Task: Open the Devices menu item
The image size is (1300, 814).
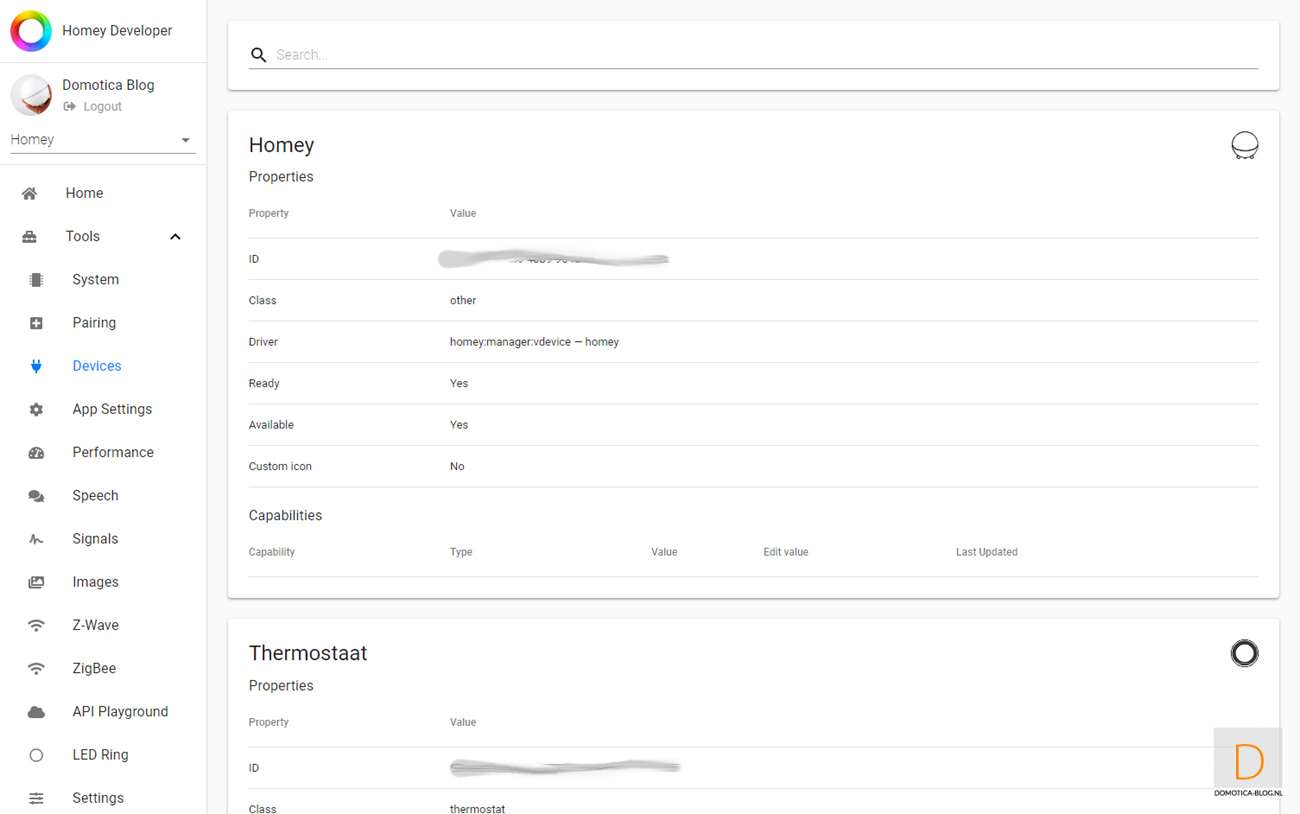Action: [x=96, y=366]
